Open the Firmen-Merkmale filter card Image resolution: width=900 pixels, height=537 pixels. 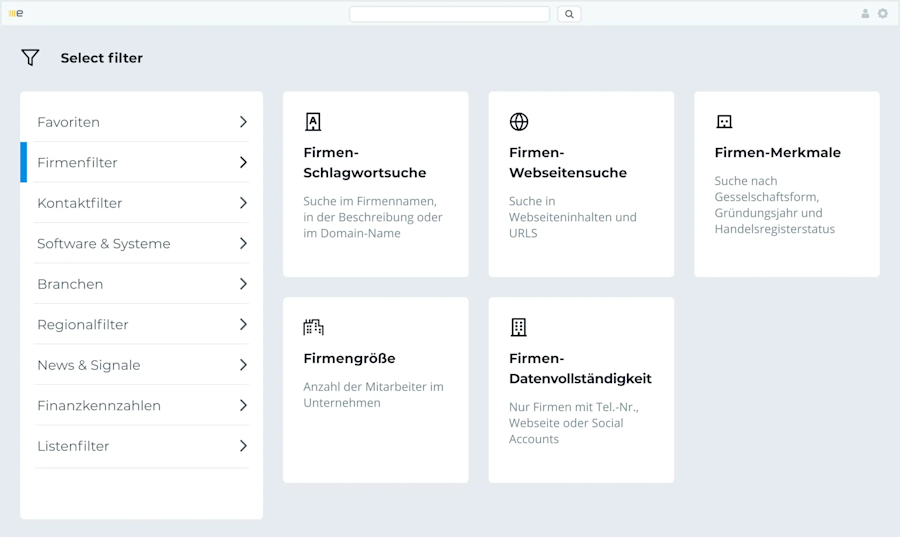787,184
